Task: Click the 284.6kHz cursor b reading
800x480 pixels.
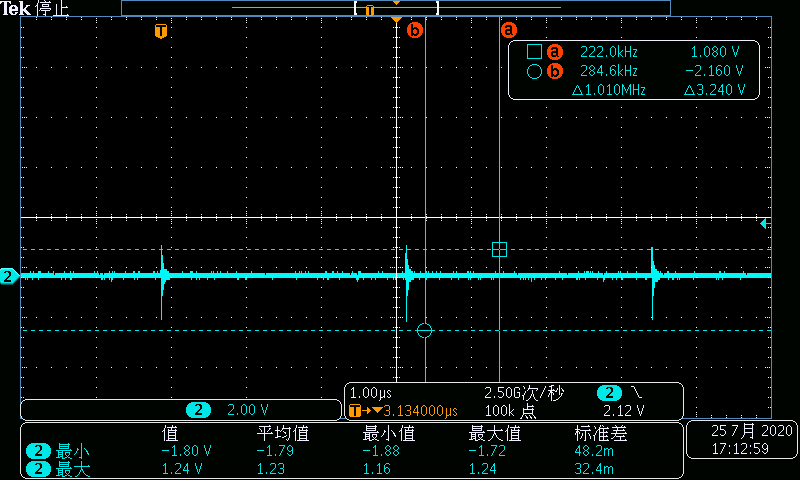Action: [609, 71]
